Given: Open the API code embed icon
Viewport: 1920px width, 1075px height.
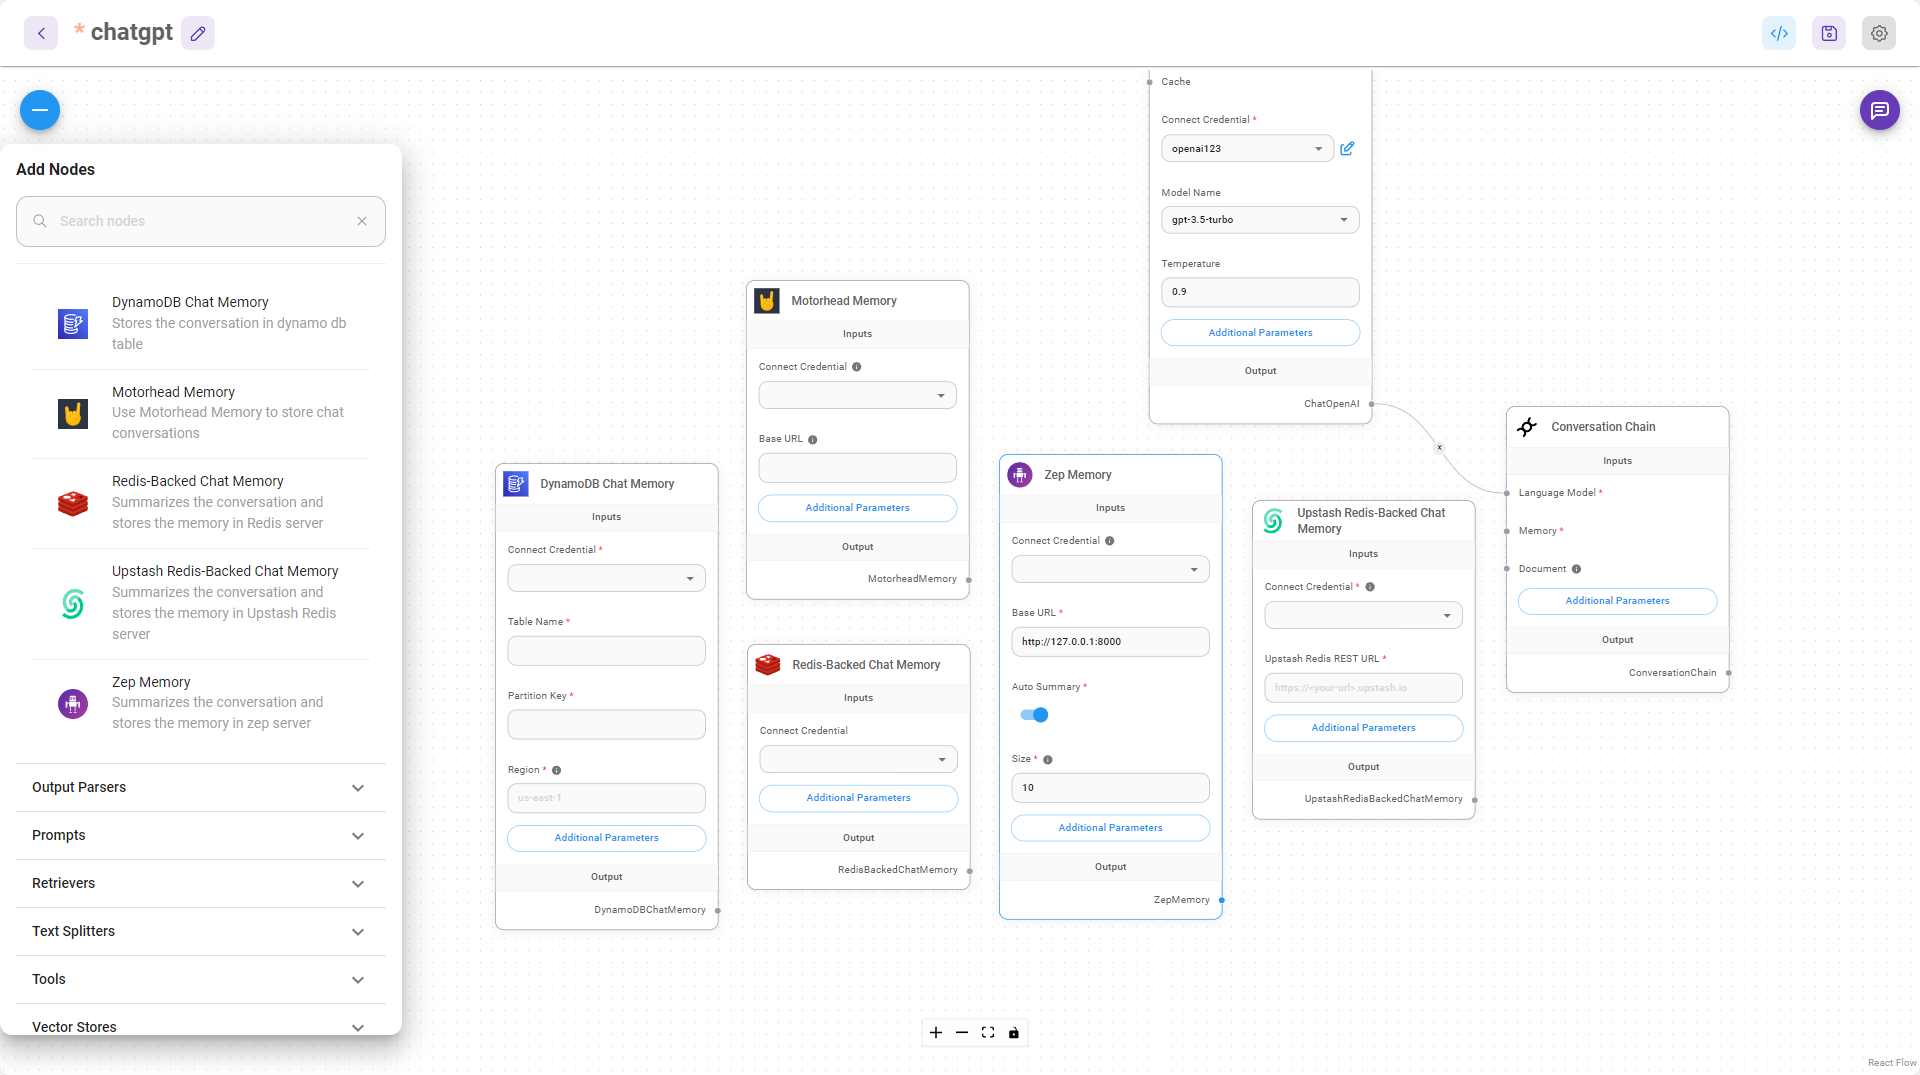Looking at the screenshot, I should 1779,33.
